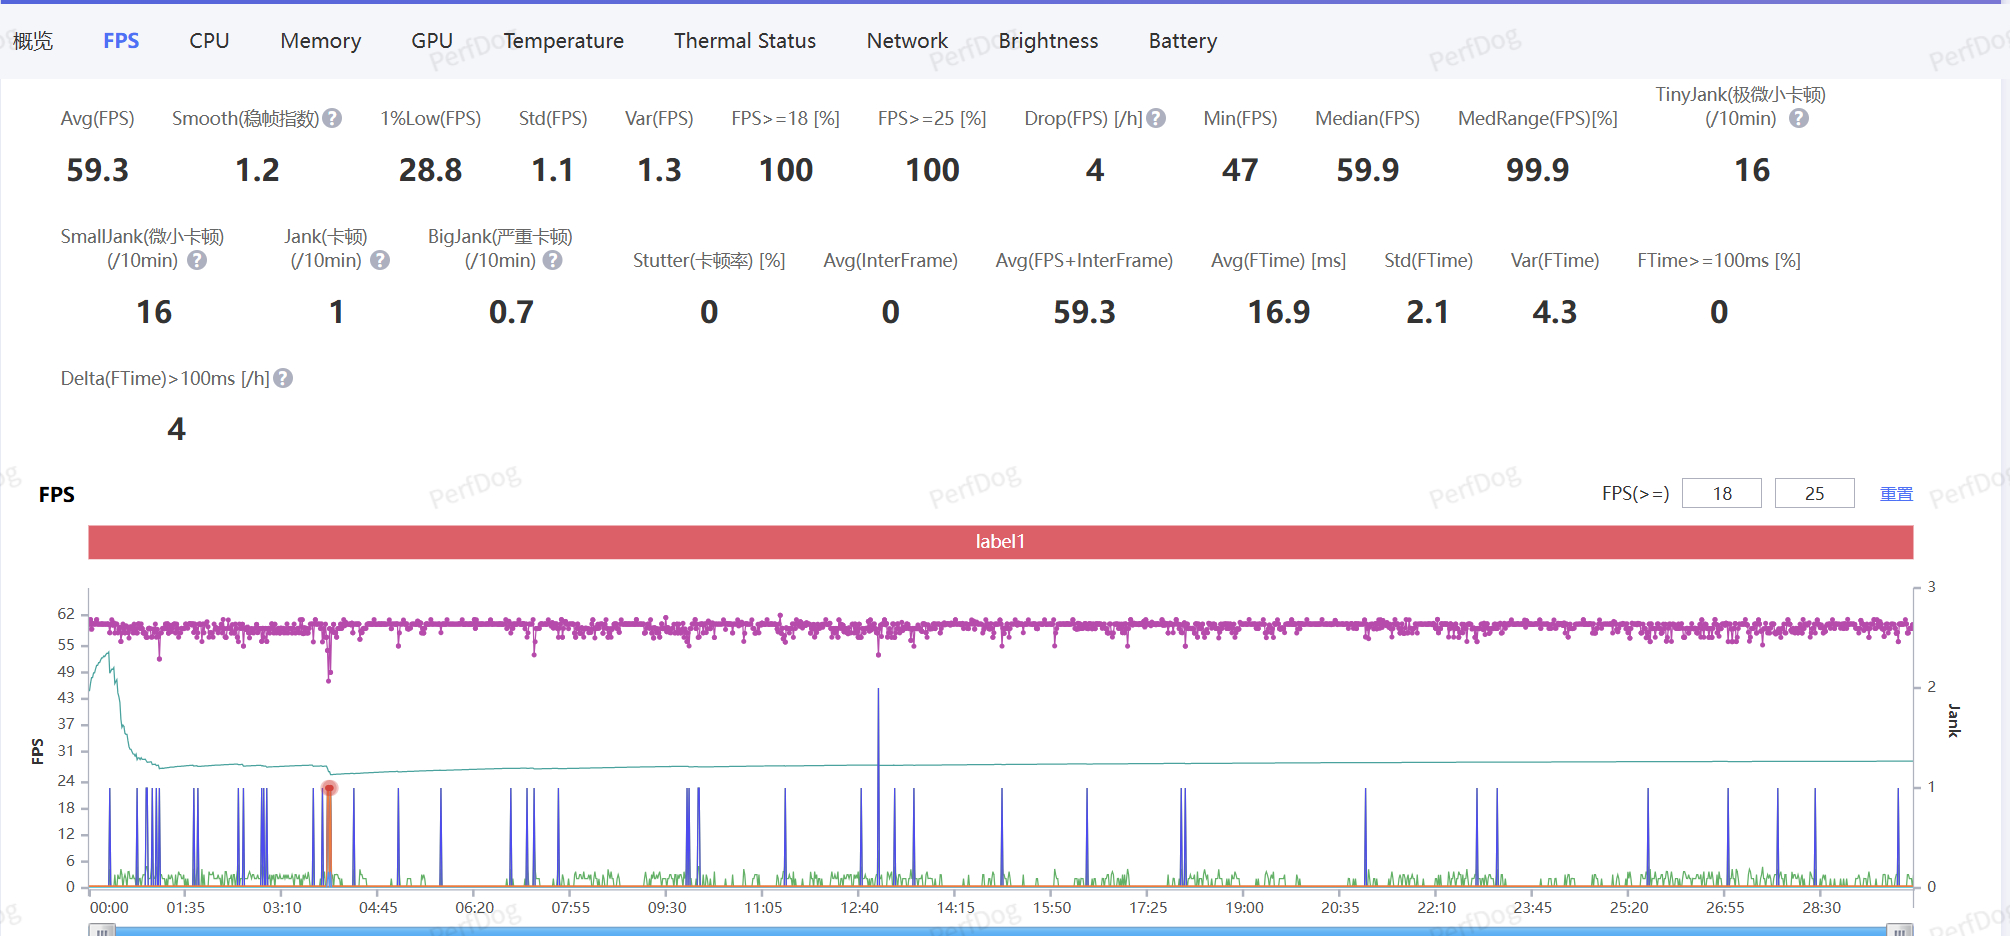Click the left handle of chart range slider

click(101, 930)
